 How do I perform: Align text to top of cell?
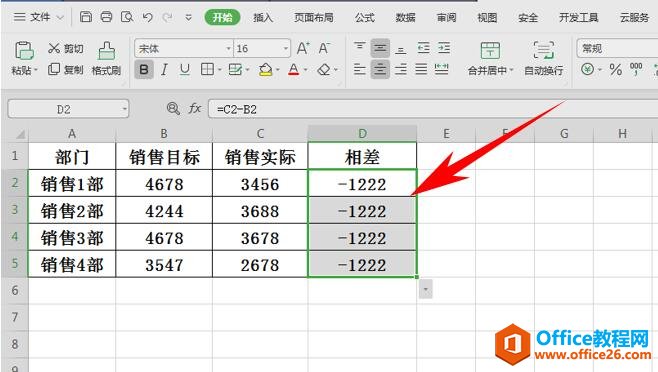point(360,48)
